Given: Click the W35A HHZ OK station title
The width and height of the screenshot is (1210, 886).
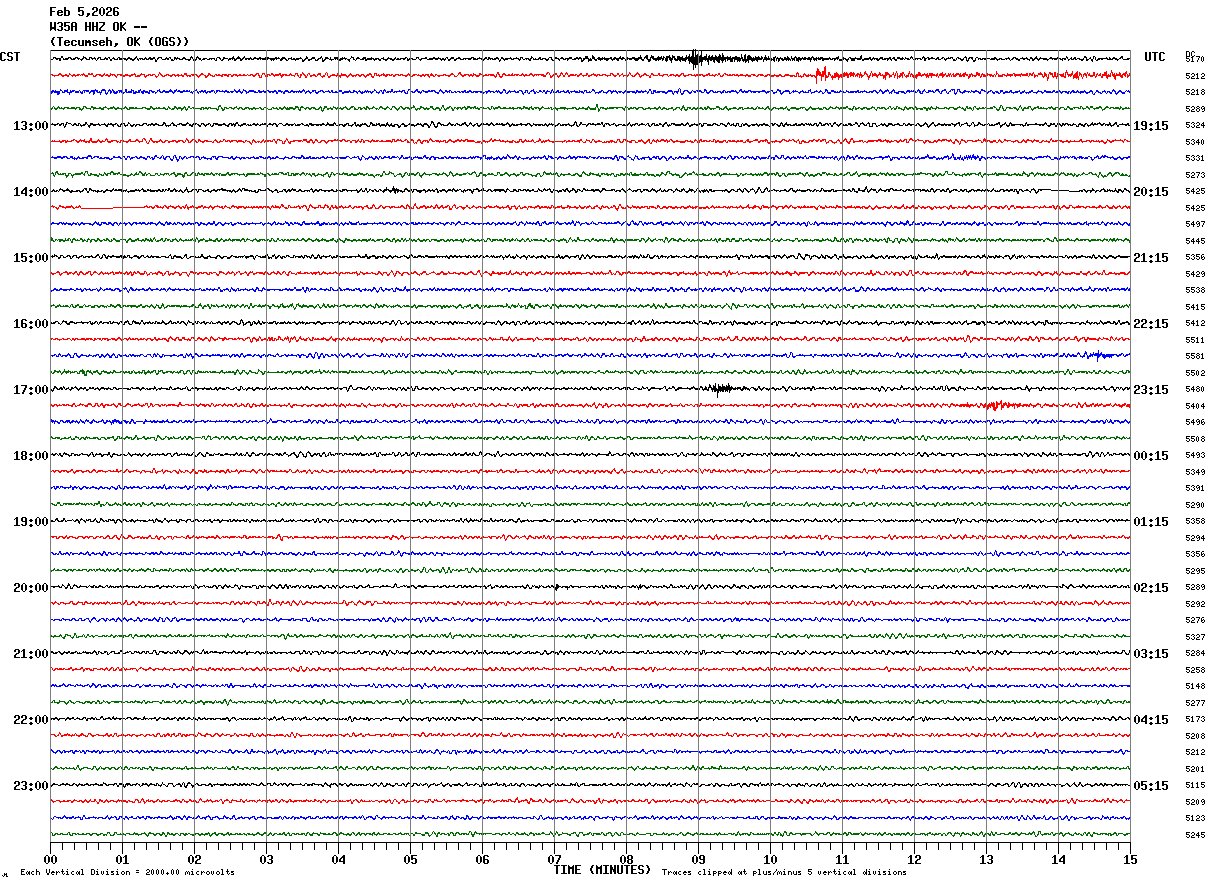Looking at the screenshot, I should point(99,27).
